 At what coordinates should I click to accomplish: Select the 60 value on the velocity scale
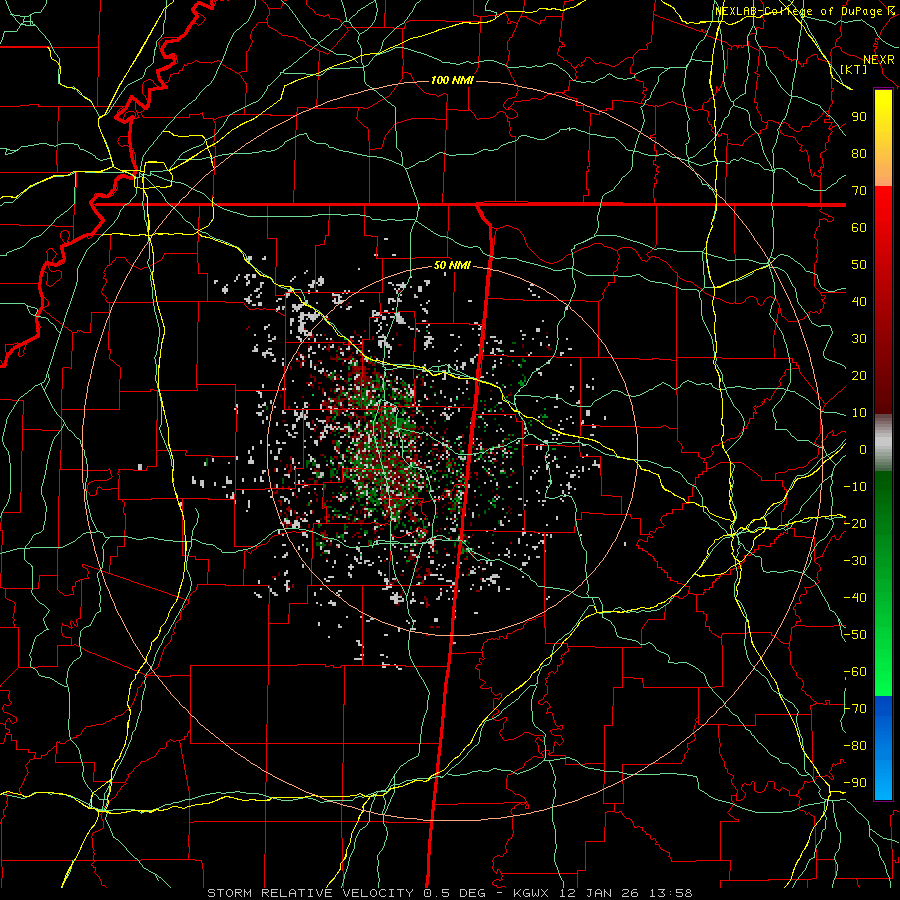click(x=859, y=228)
